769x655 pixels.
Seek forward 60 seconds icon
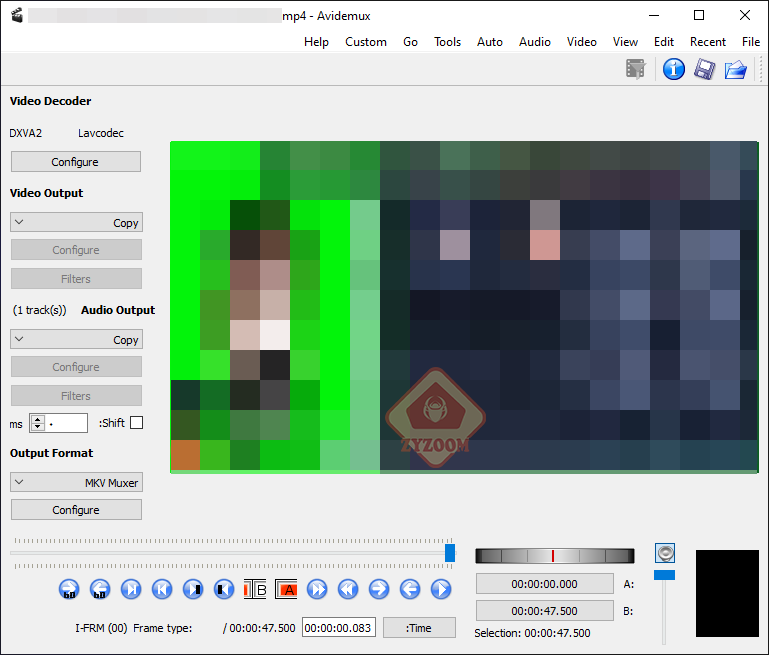tap(69, 589)
